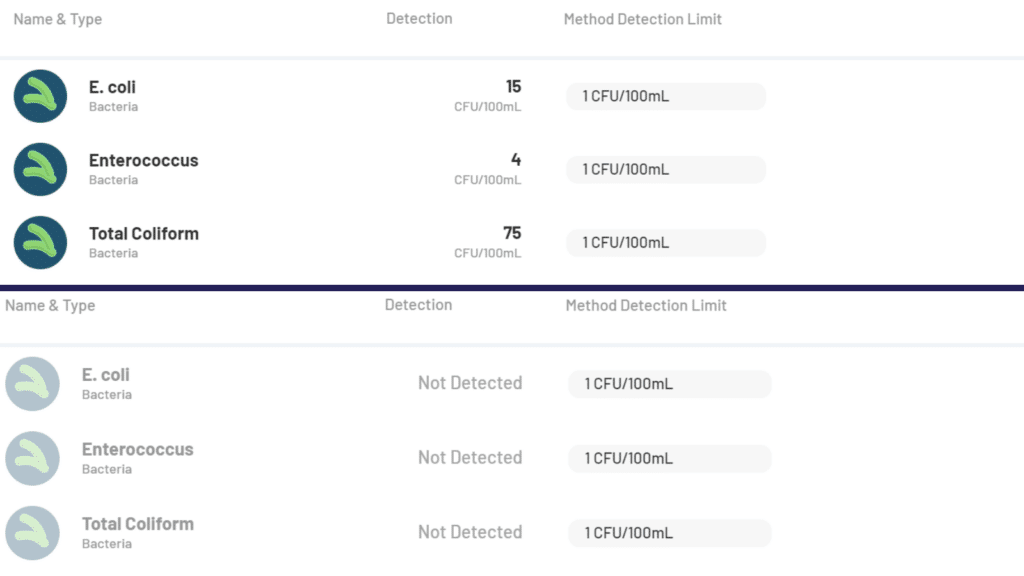The width and height of the screenshot is (1024, 576).
Task: Click the top Detection column header
Action: 419,18
